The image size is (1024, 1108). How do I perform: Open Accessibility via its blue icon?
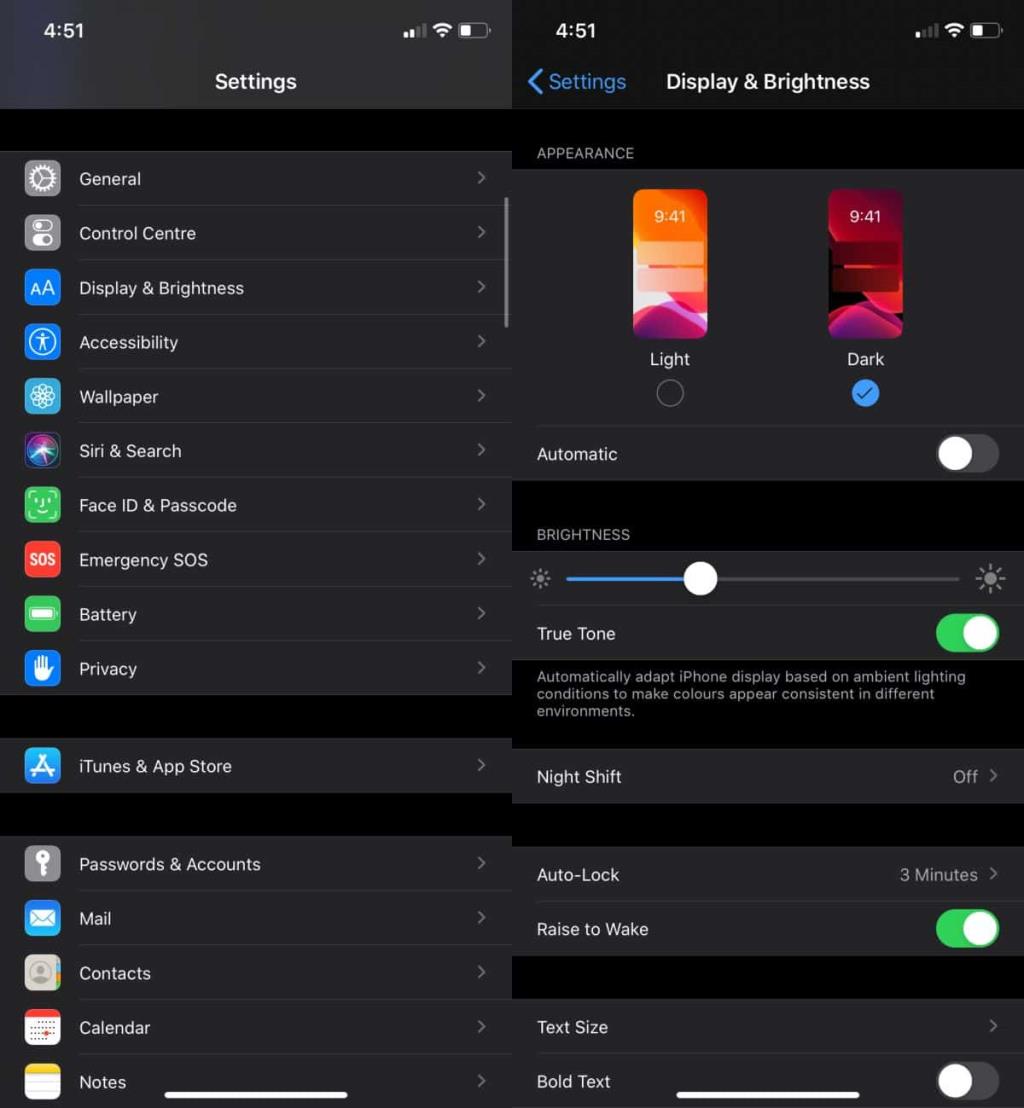[x=41, y=342]
